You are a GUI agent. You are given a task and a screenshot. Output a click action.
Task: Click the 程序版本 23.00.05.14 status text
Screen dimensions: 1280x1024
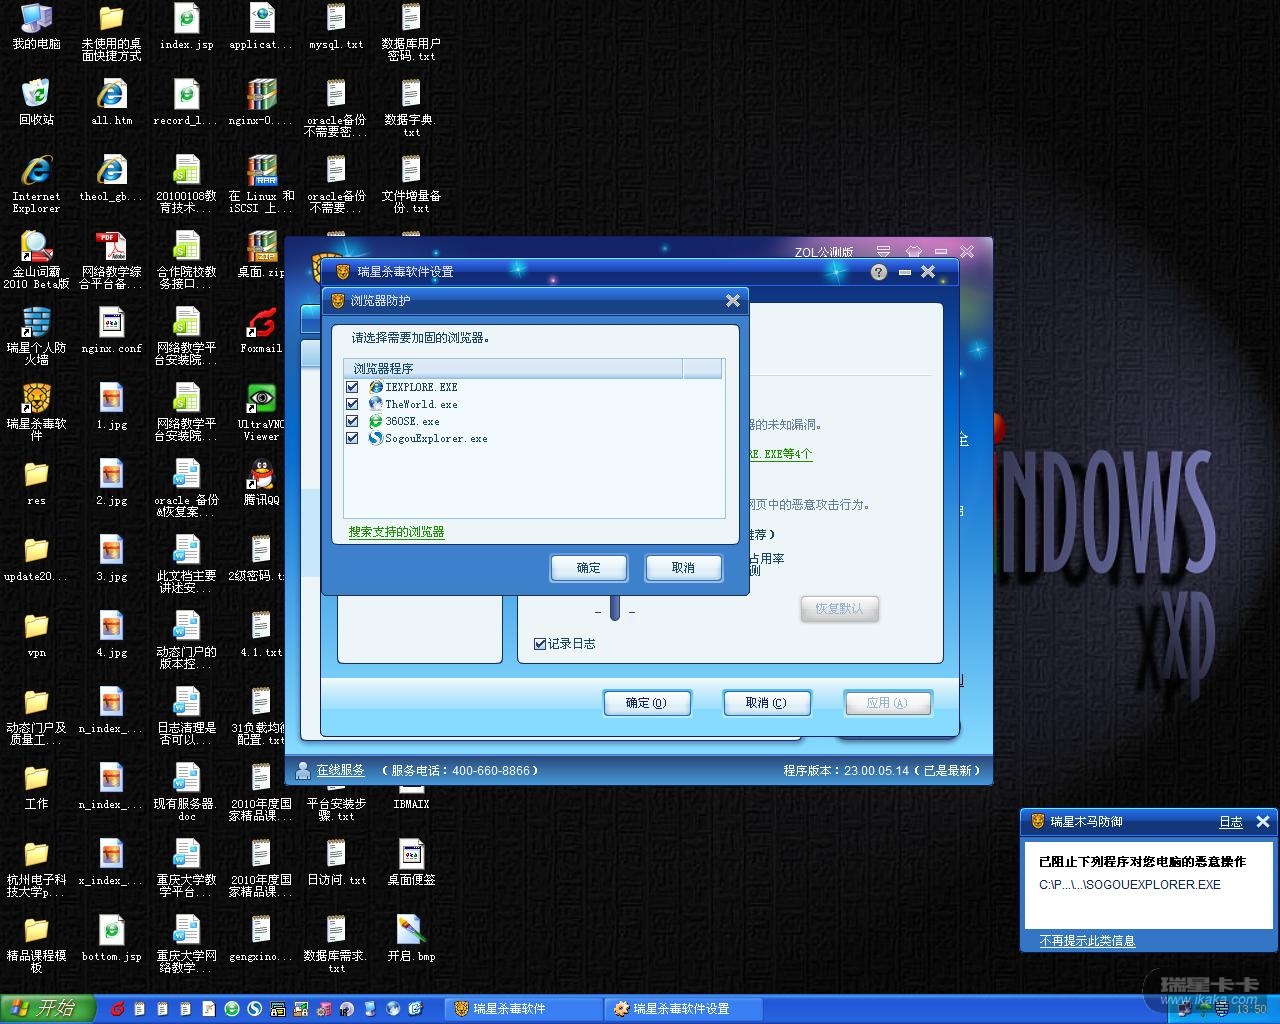(881, 770)
